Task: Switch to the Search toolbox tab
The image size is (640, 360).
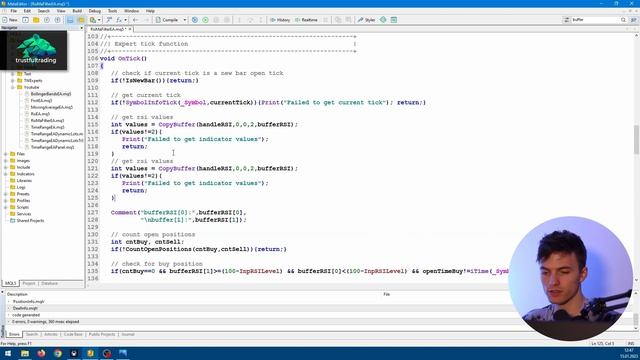Action: 32,334
